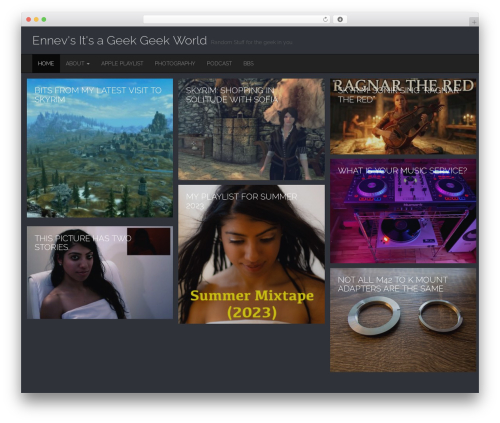Open the Skyrim Shopping in Solitude with Sofia post
The image size is (500, 423).
[x=251, y=129]
